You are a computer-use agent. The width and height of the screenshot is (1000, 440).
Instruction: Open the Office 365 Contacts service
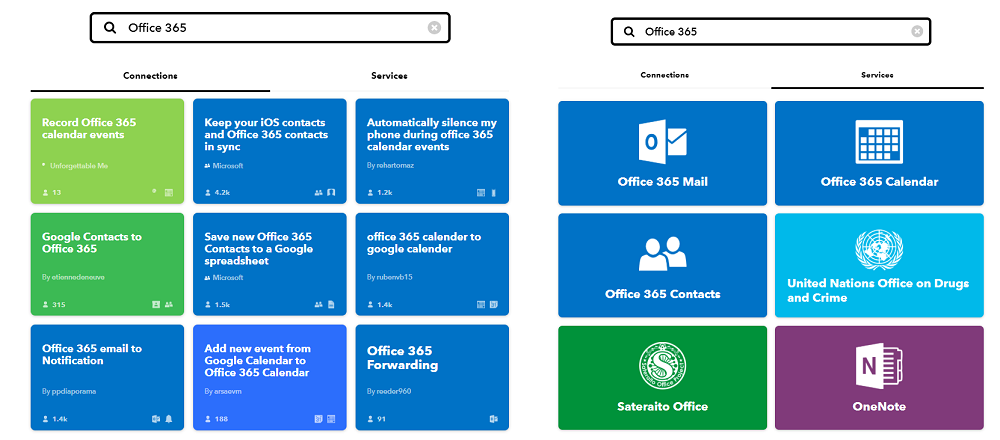(x=663, y=265)
